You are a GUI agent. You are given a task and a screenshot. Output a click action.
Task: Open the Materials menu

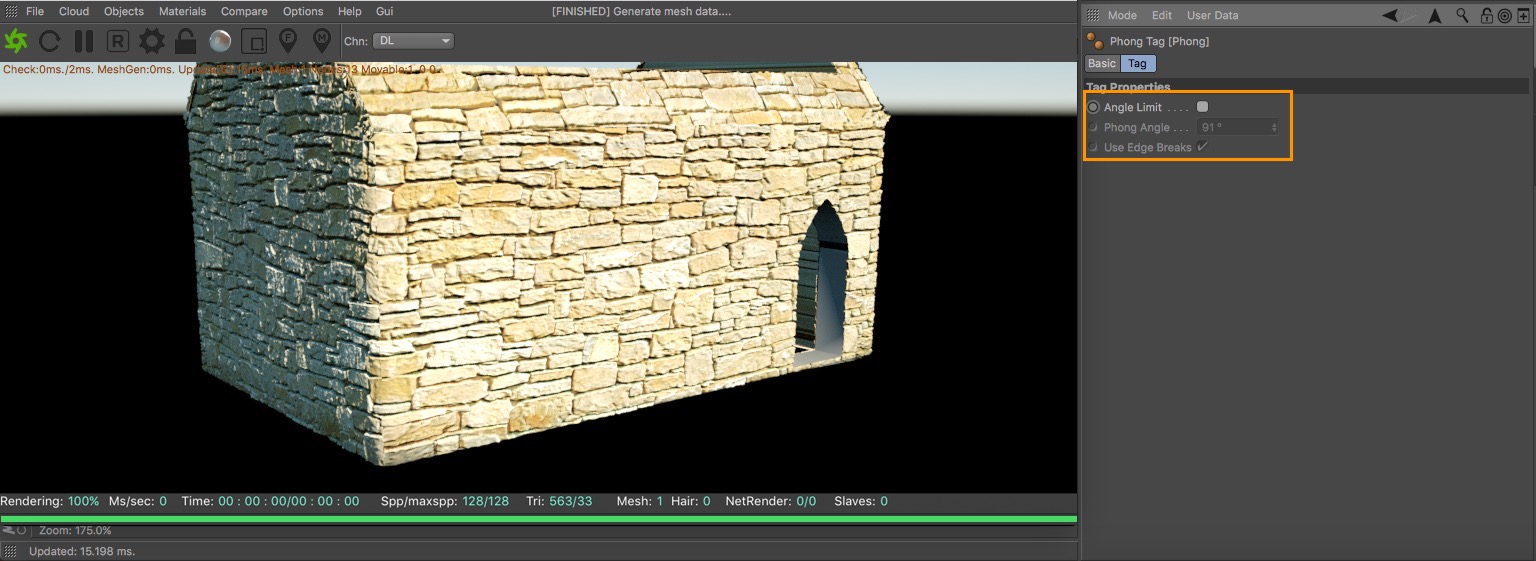(x=182, y=11)
